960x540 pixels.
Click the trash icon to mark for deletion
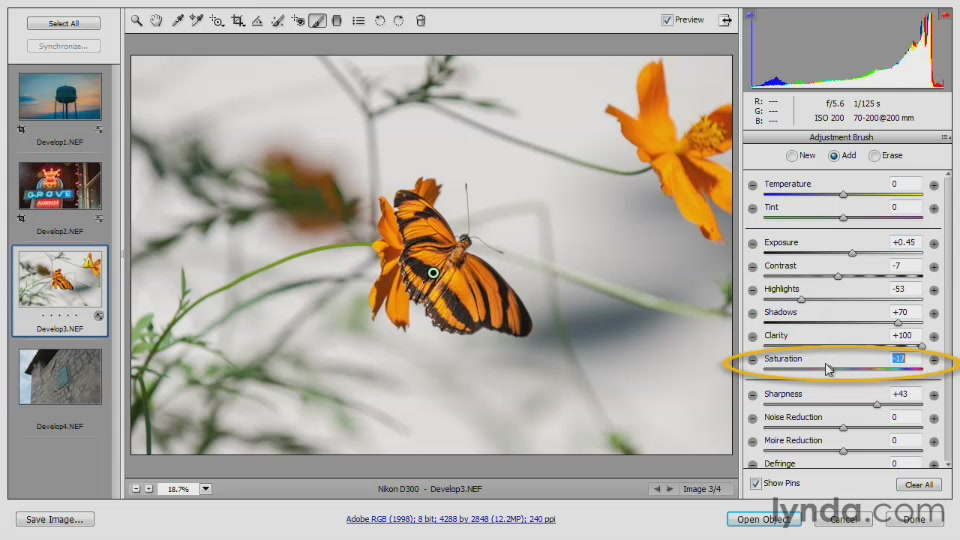coord(420,20)
